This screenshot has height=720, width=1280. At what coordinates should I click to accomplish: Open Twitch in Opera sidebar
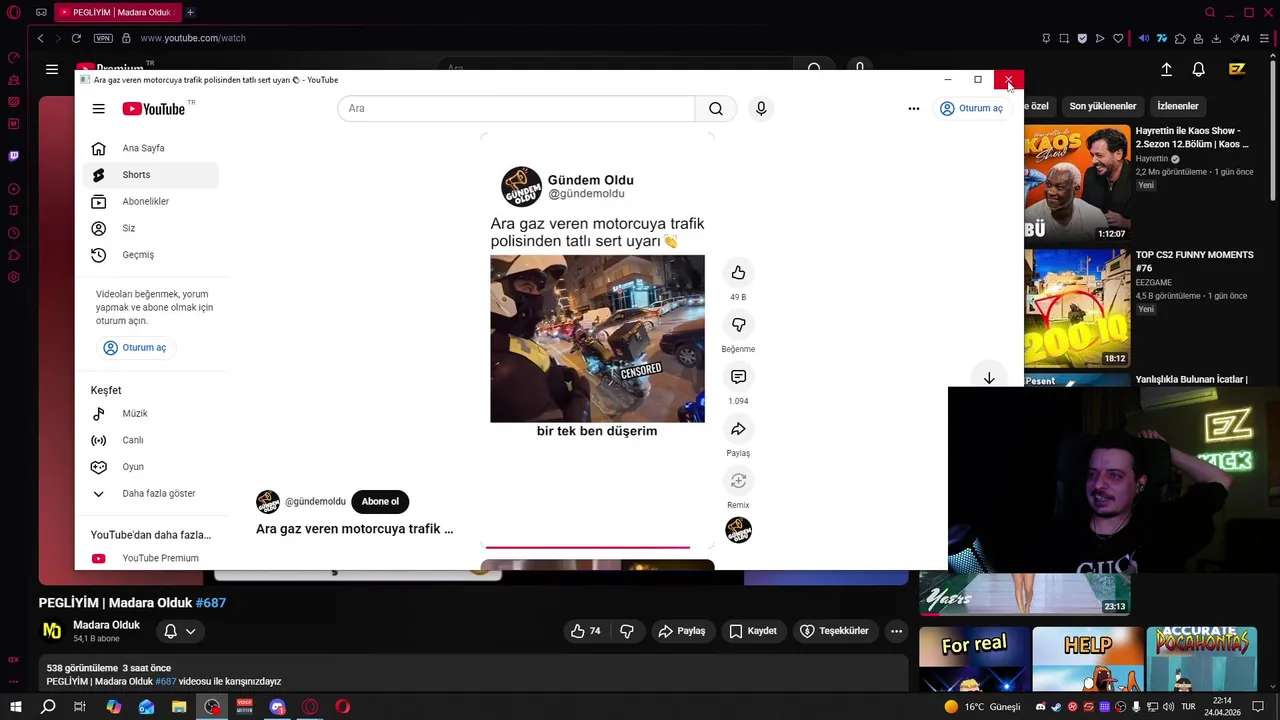pyautogui.click(x=14, y=156)
